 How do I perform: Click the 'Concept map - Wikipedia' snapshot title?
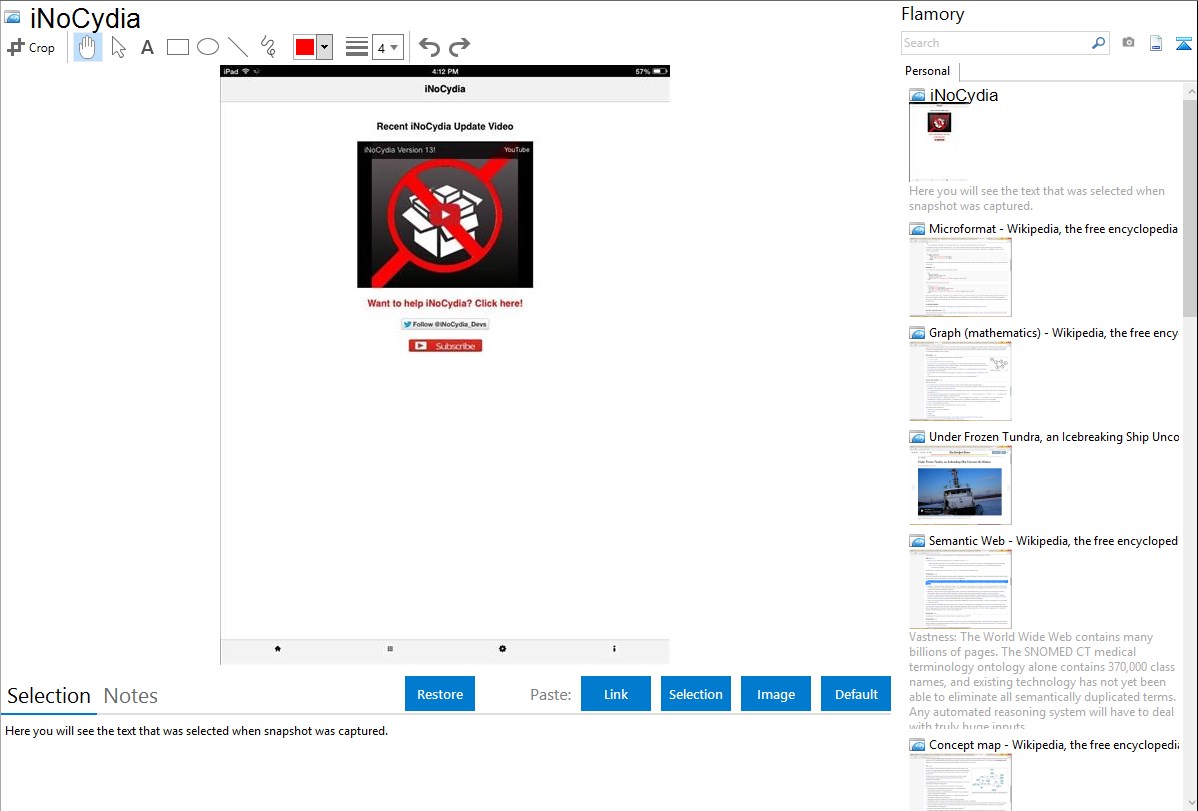(1053, 744)
